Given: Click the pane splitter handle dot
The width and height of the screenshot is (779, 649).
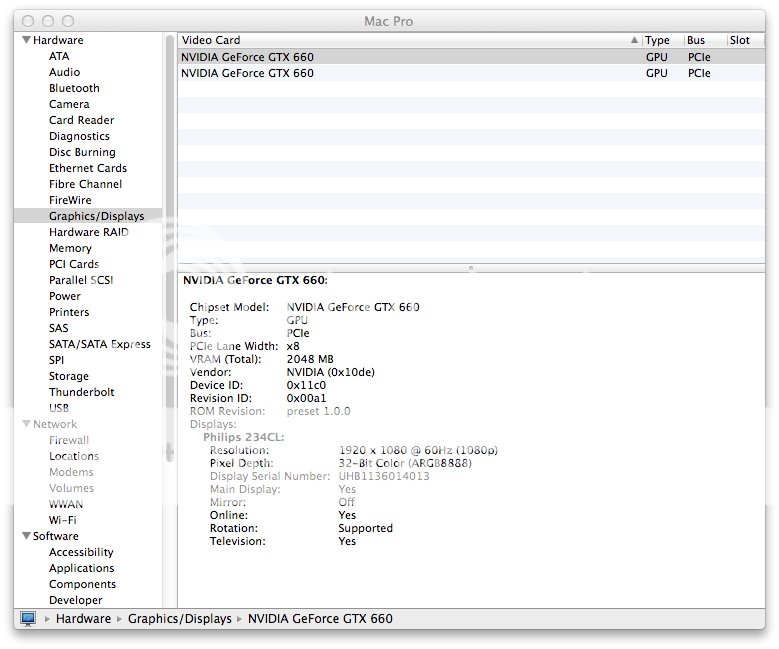Looking at the screenshot, I should [471, 268].
